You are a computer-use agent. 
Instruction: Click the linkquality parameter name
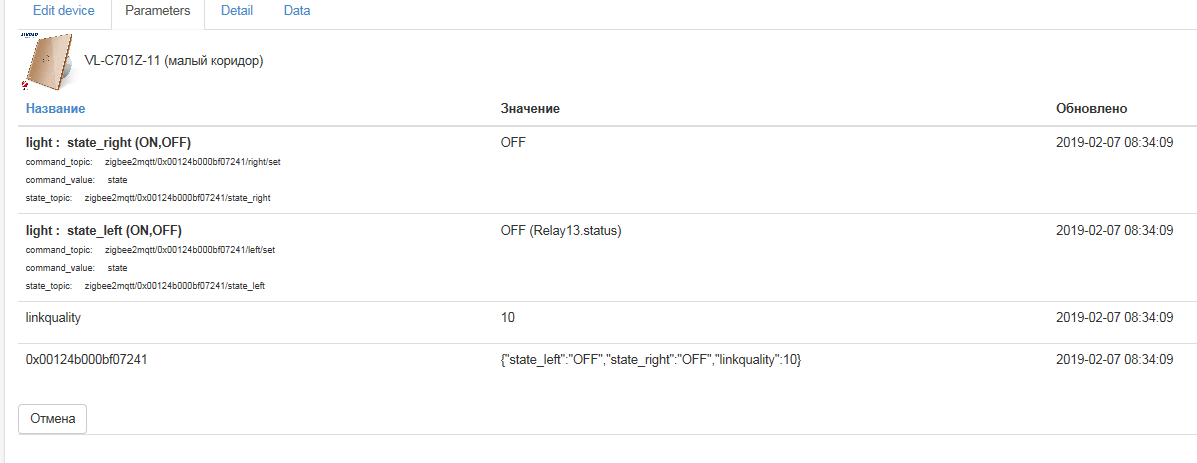click(53, 318)
